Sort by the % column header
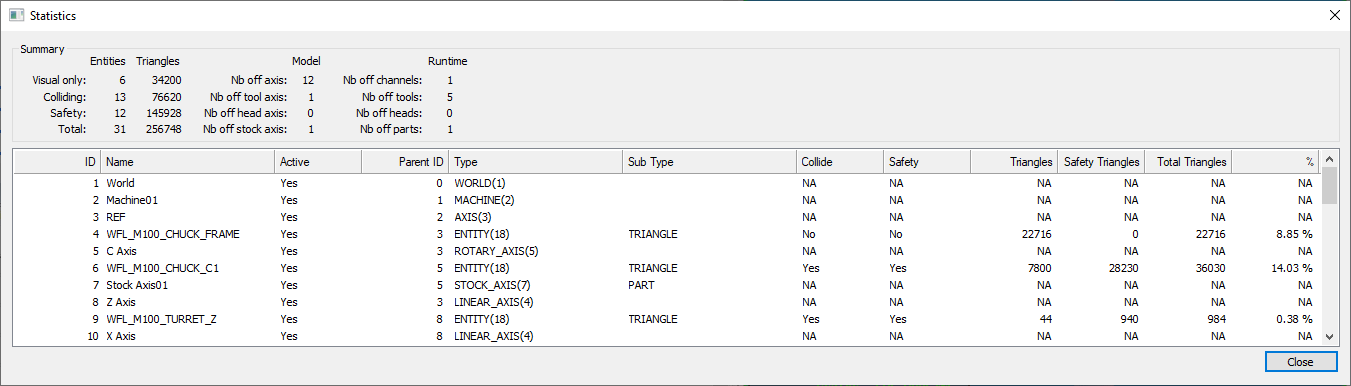This screenshot has width=1351, height=386. pos(1275,161)
